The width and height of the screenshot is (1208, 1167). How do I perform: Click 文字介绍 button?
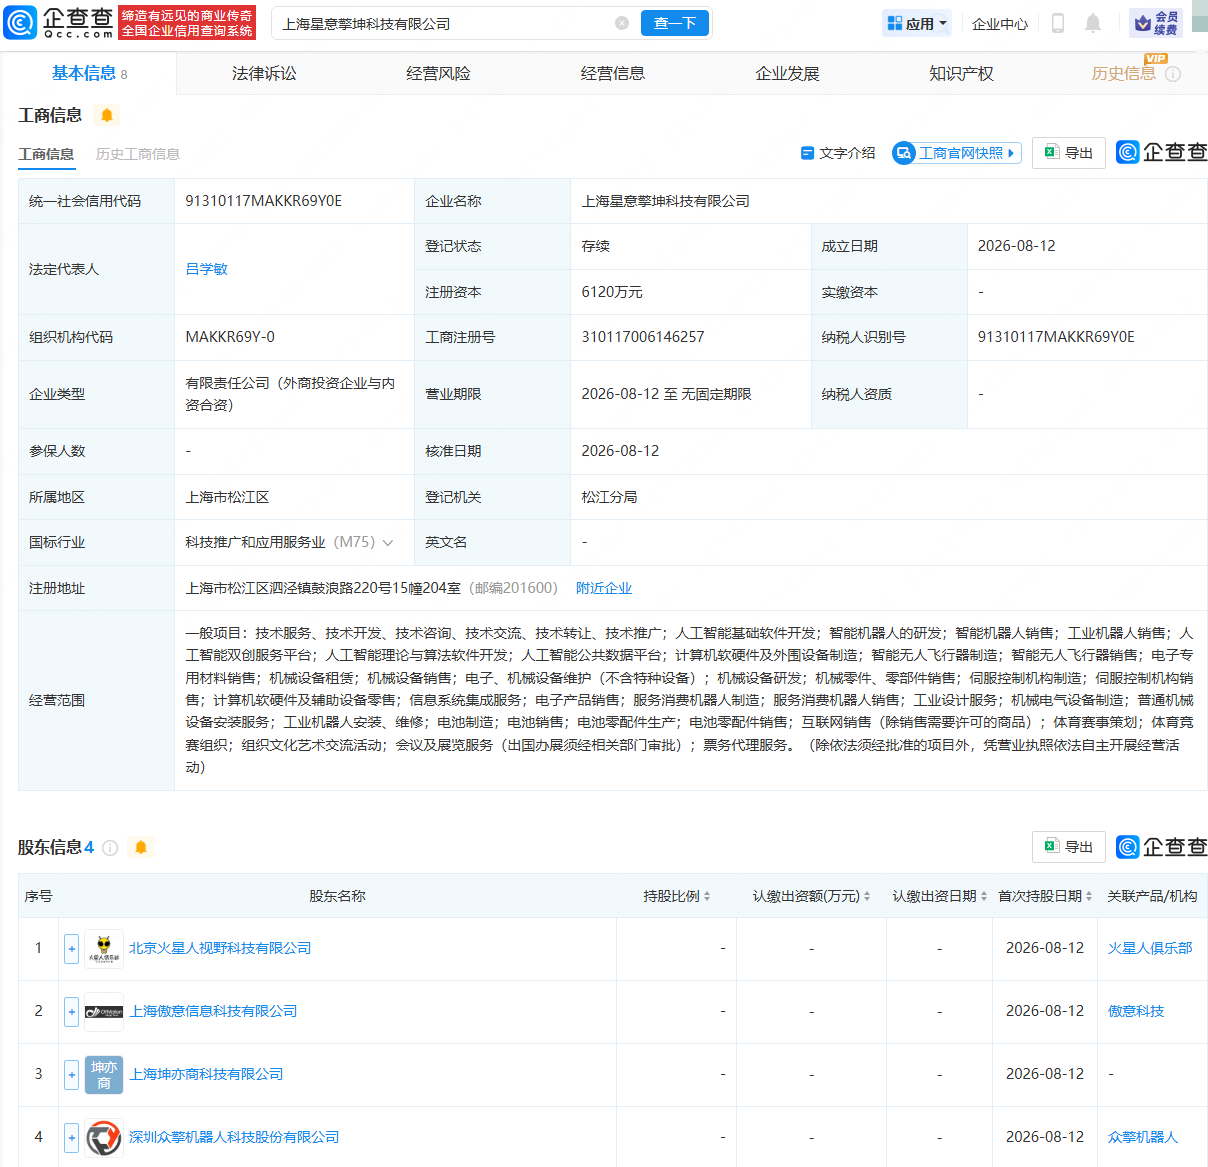click(x=838, y=153)
